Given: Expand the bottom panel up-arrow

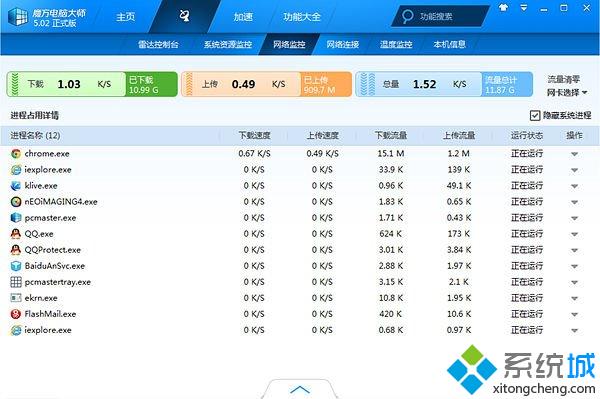Looking at the screenshot, I should coord(300,389).
